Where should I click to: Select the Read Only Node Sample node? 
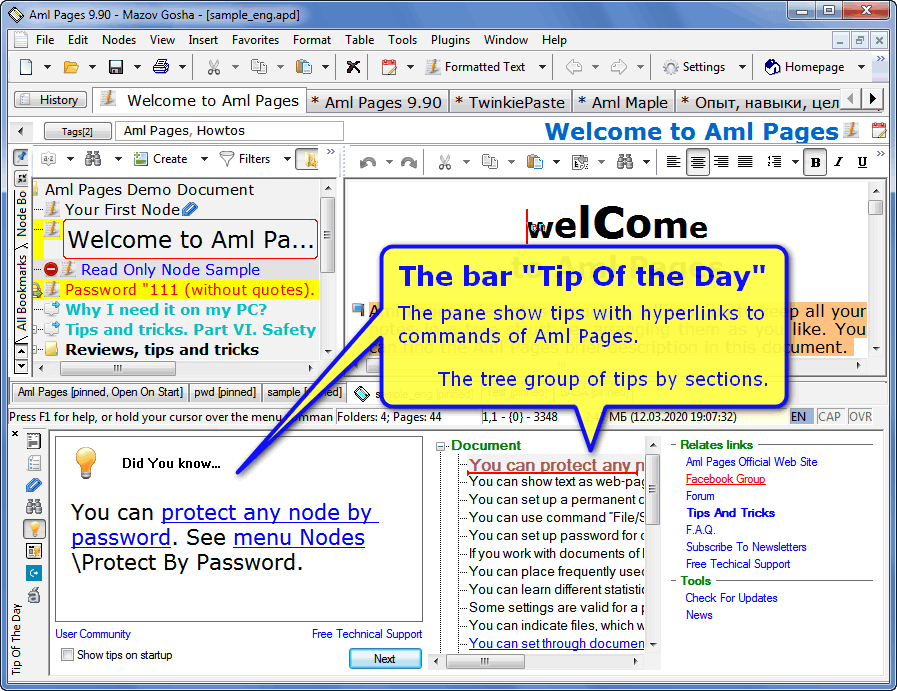pos(170,269)
